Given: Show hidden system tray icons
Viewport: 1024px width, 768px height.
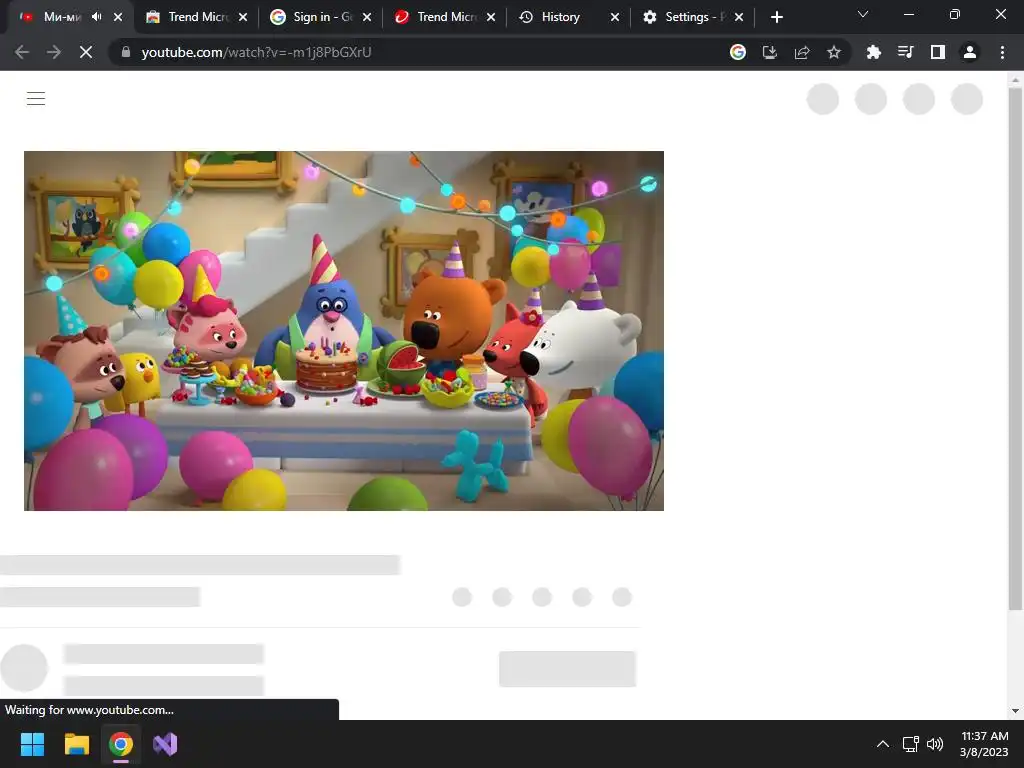Looking at the screenshot, I should coord(882,744).
